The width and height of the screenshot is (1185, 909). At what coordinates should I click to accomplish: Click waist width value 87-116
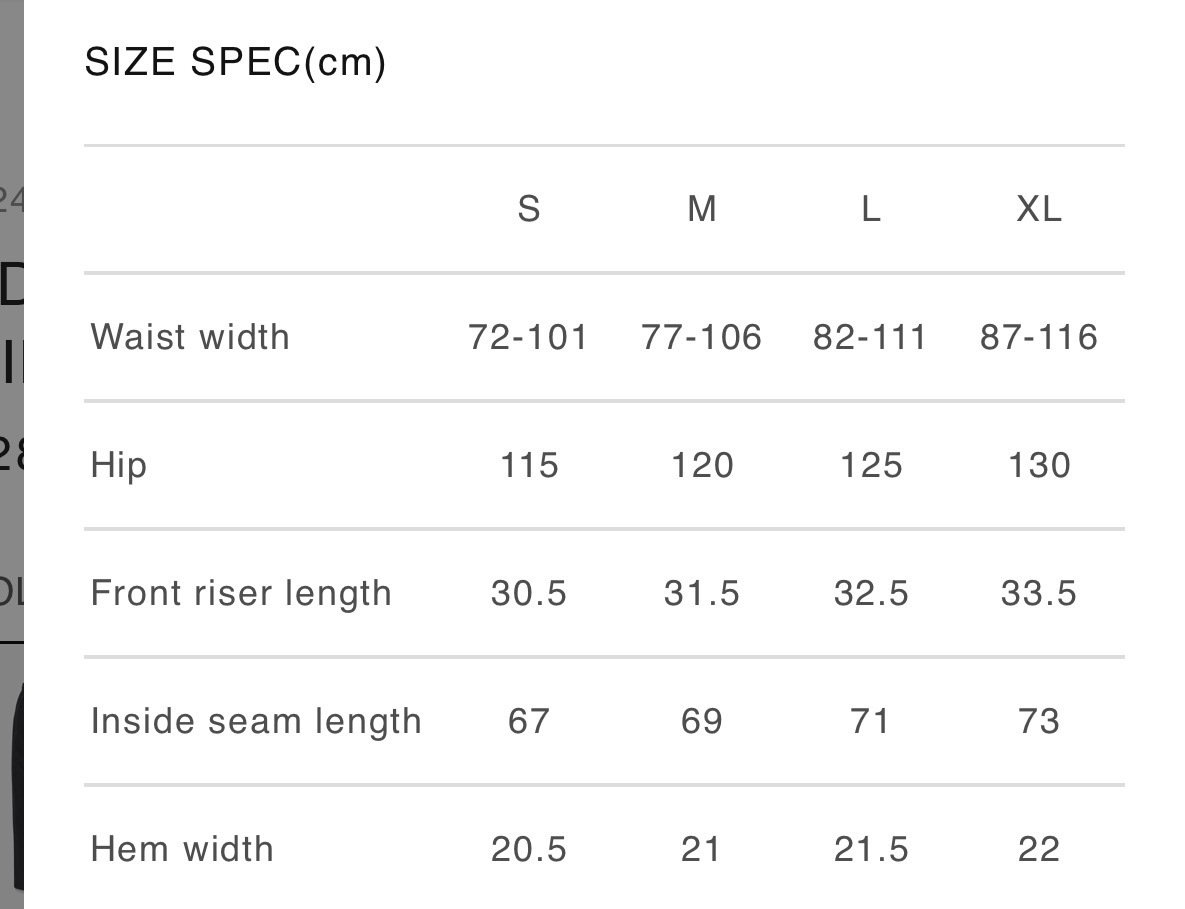(x=1038, y=337)
